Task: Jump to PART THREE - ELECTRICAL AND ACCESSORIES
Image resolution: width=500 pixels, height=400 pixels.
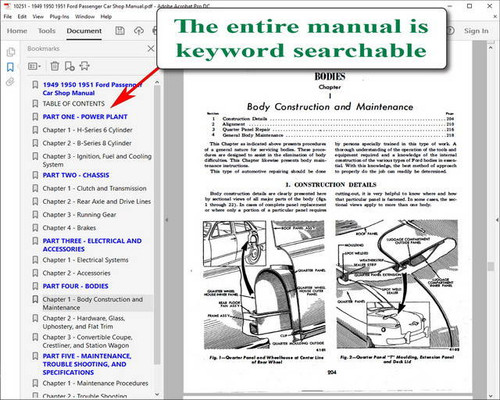Action: point(92,245)
